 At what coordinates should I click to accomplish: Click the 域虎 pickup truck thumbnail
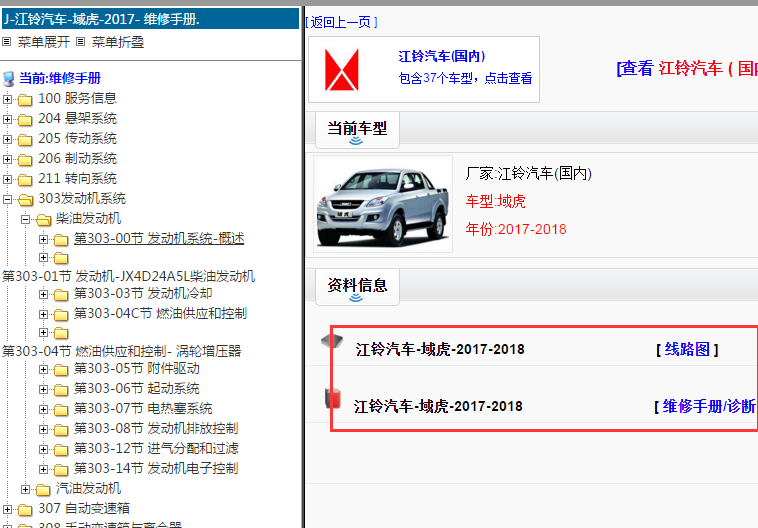pyautogui.click(x=383, y=204)
